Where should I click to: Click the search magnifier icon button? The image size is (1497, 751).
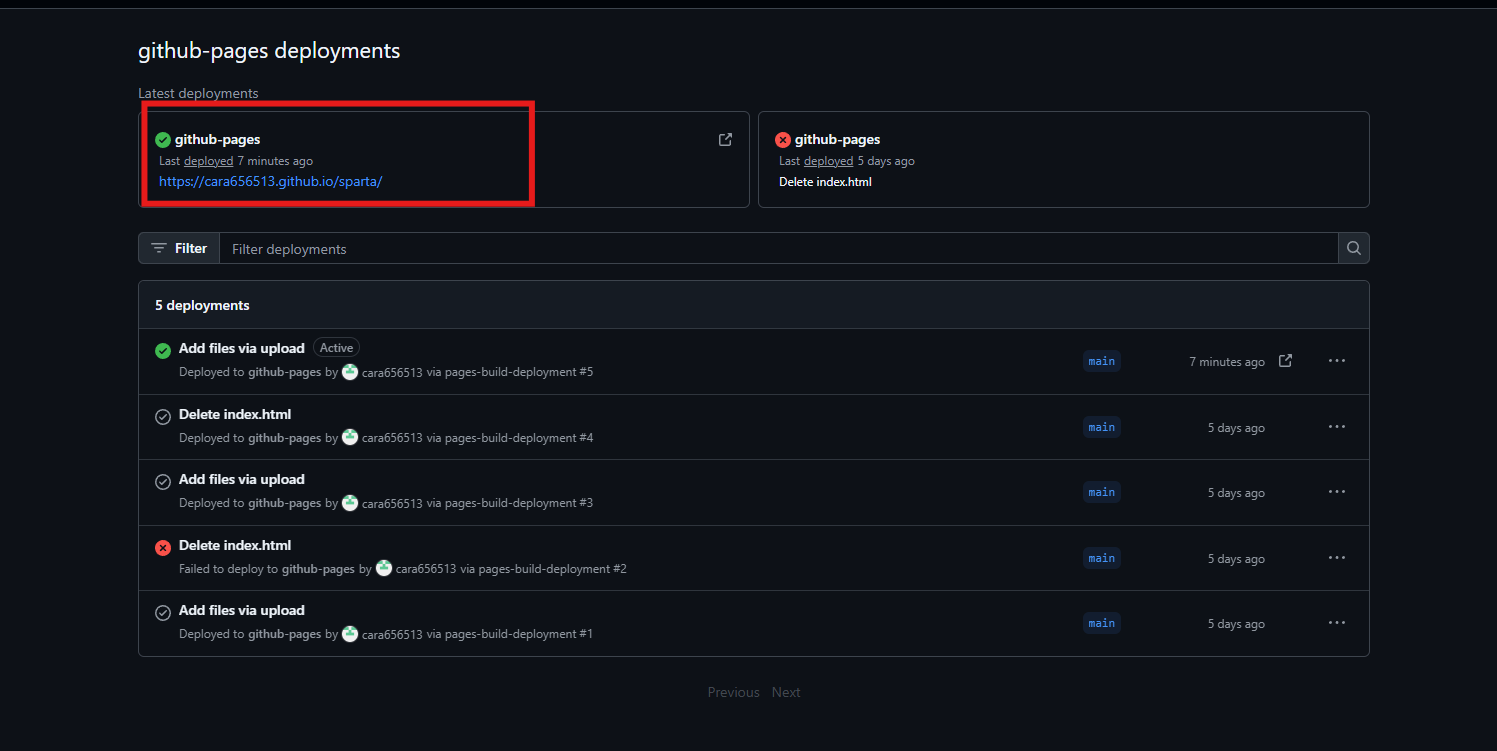1353,248
